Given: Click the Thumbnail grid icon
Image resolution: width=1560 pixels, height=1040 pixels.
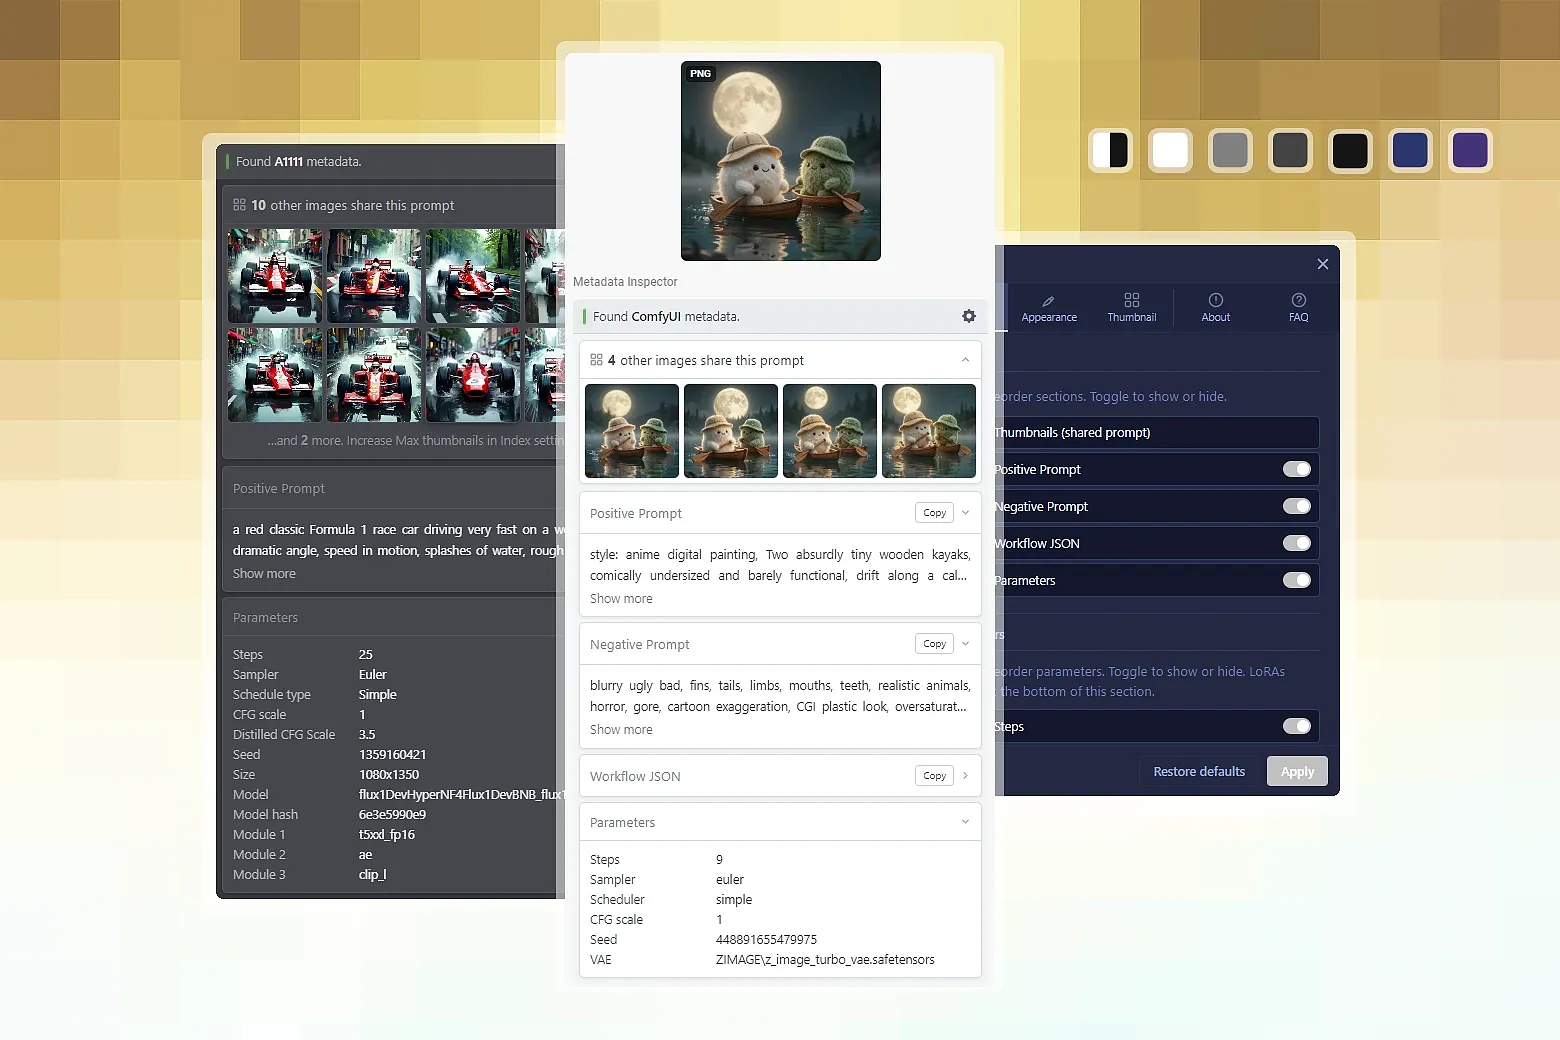Looking at the screenshot, I should coord(1131,300).
